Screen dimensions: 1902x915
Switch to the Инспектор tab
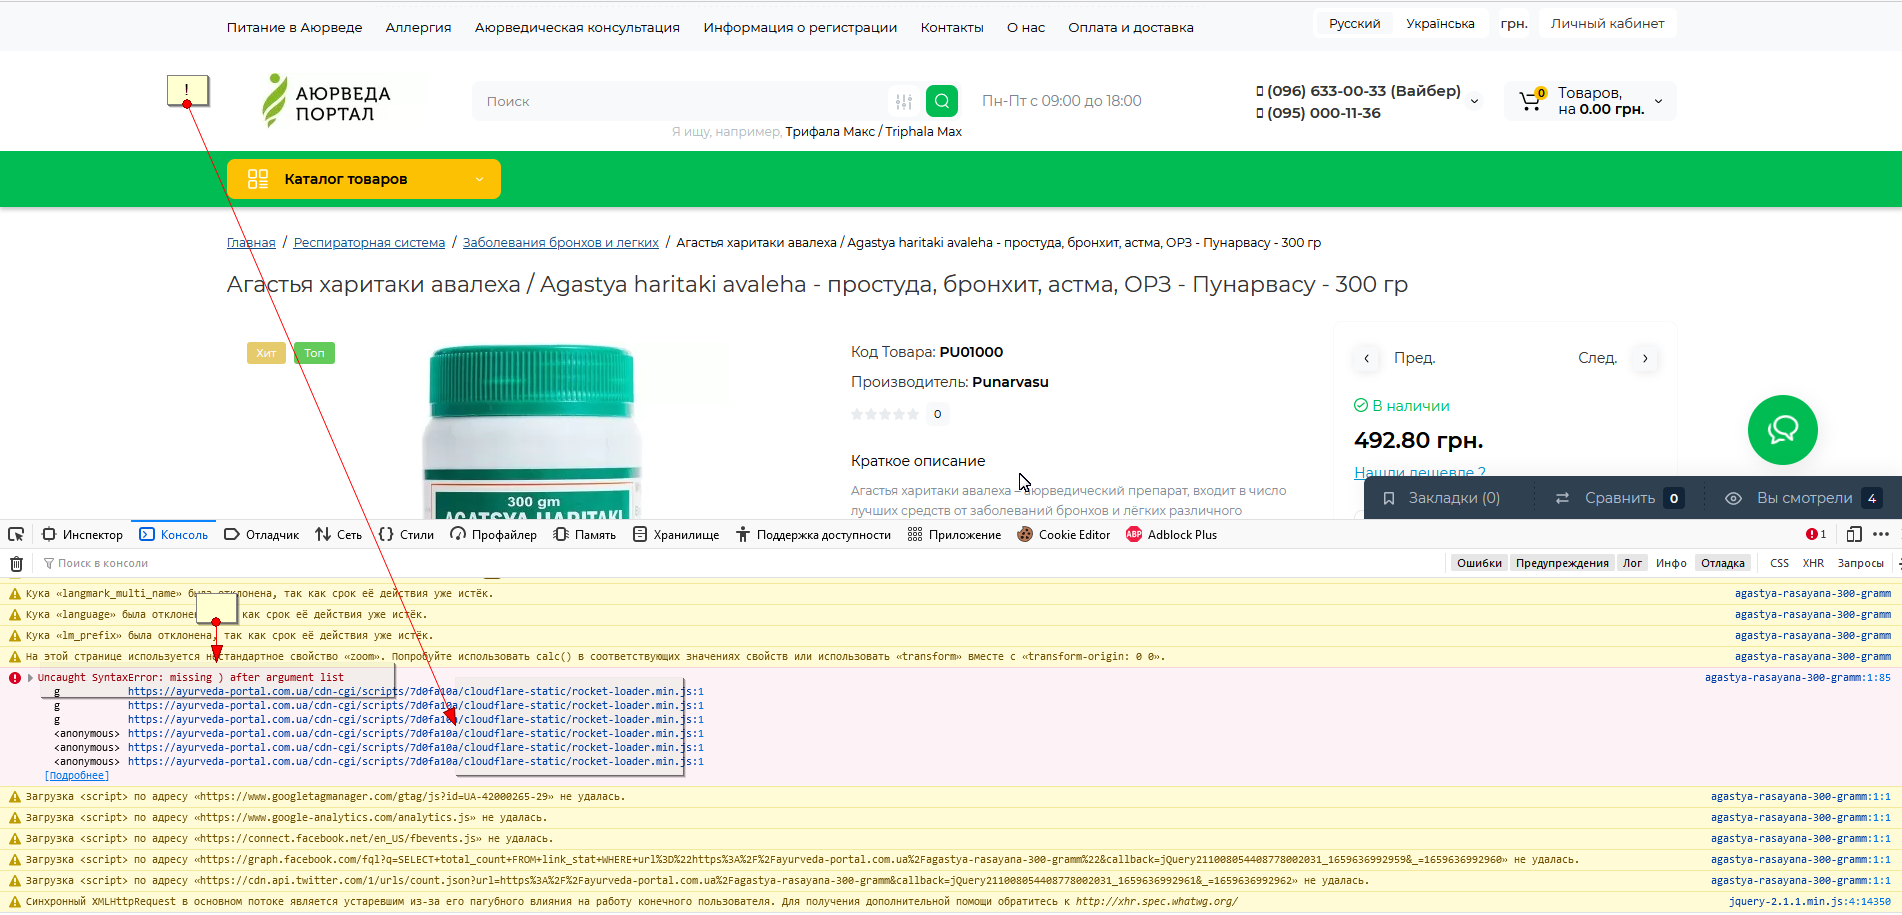(83, 535)
